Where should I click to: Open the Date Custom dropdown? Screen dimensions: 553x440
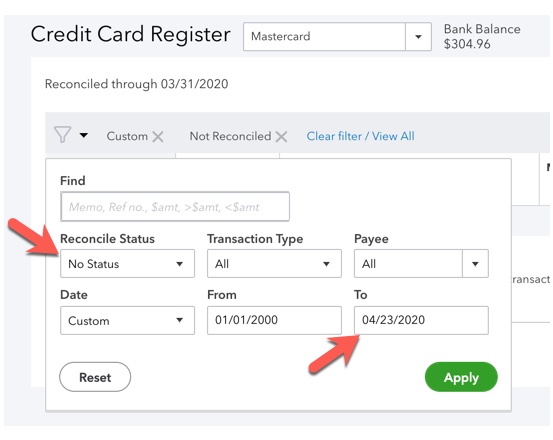127,320
